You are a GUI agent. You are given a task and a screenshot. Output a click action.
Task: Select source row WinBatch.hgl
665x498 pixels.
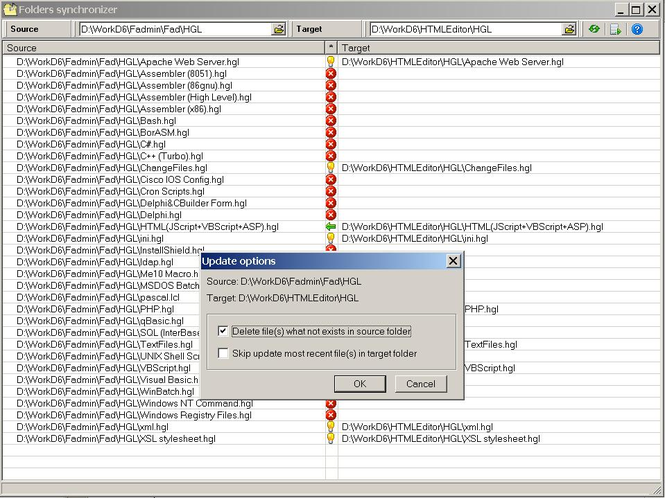tap(105, 392)
